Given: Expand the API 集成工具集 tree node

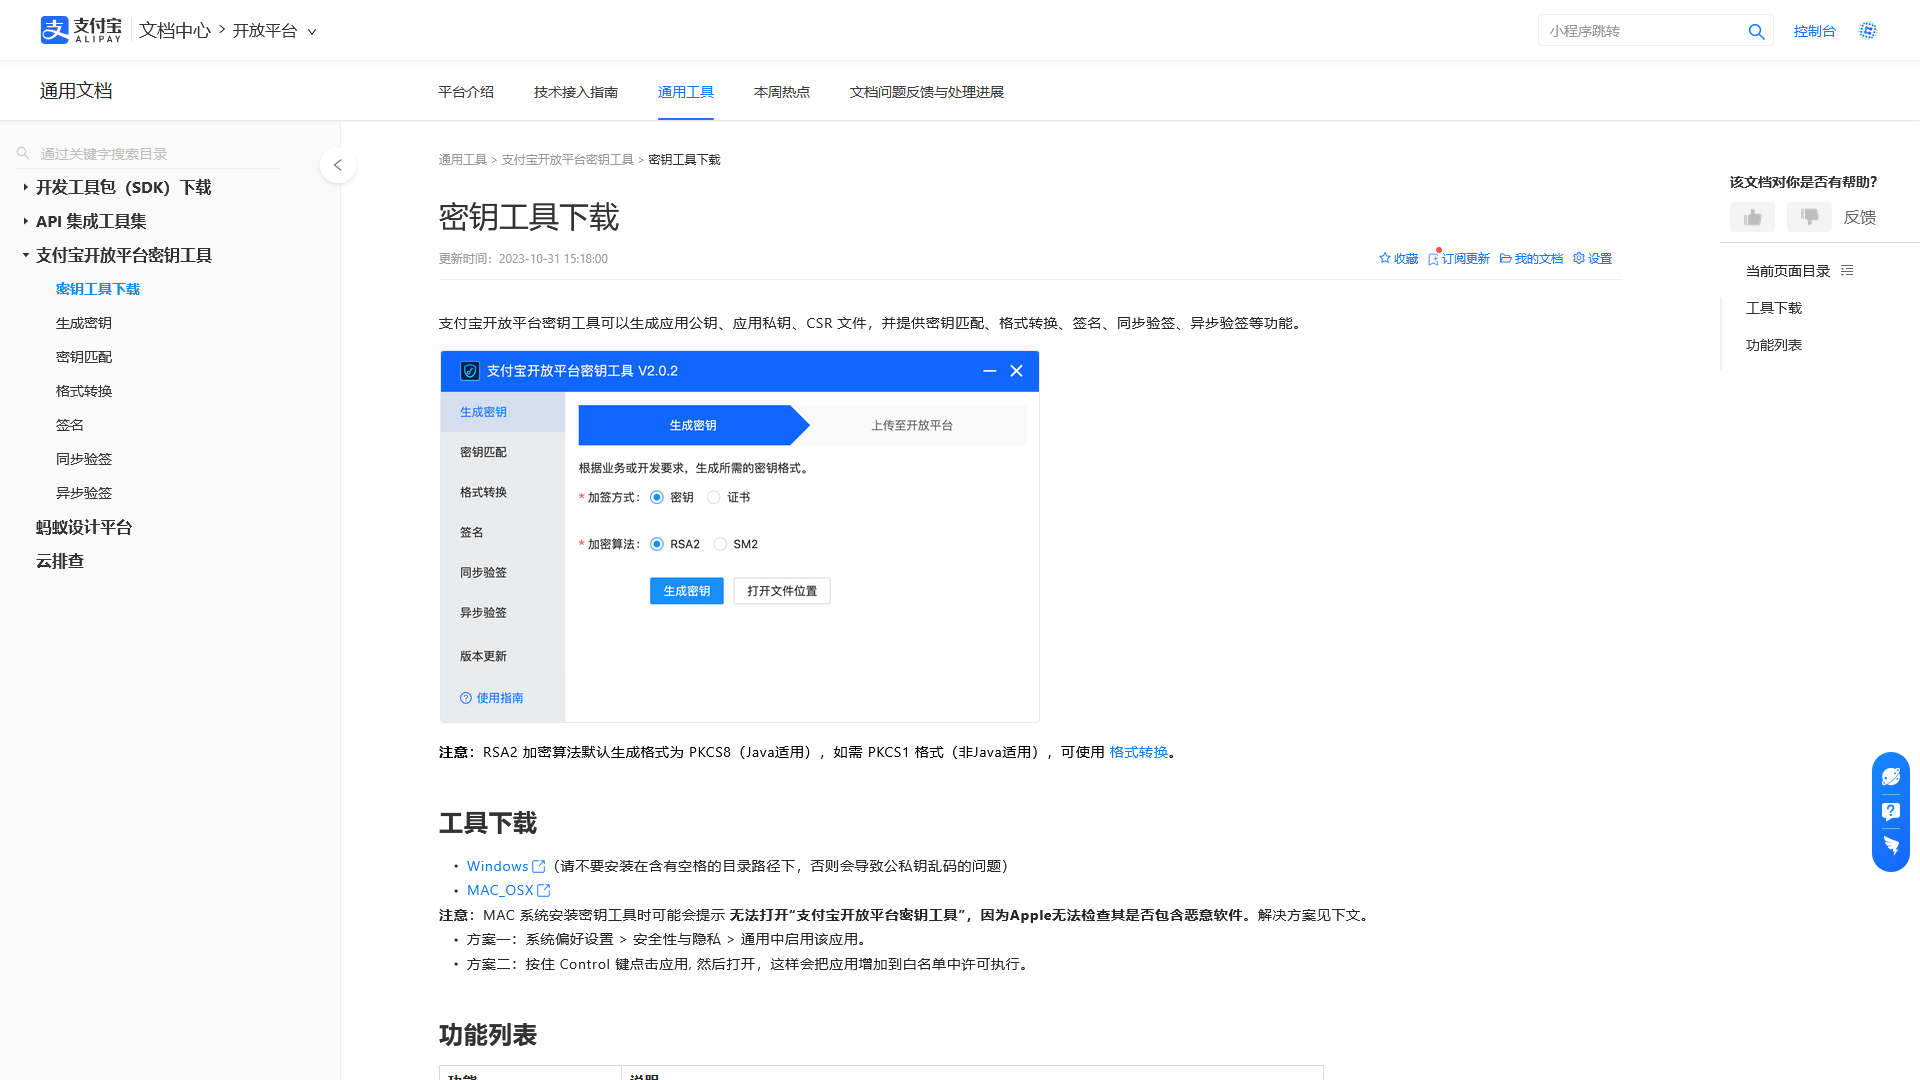Looking at the screenshot, I should 26,221.
